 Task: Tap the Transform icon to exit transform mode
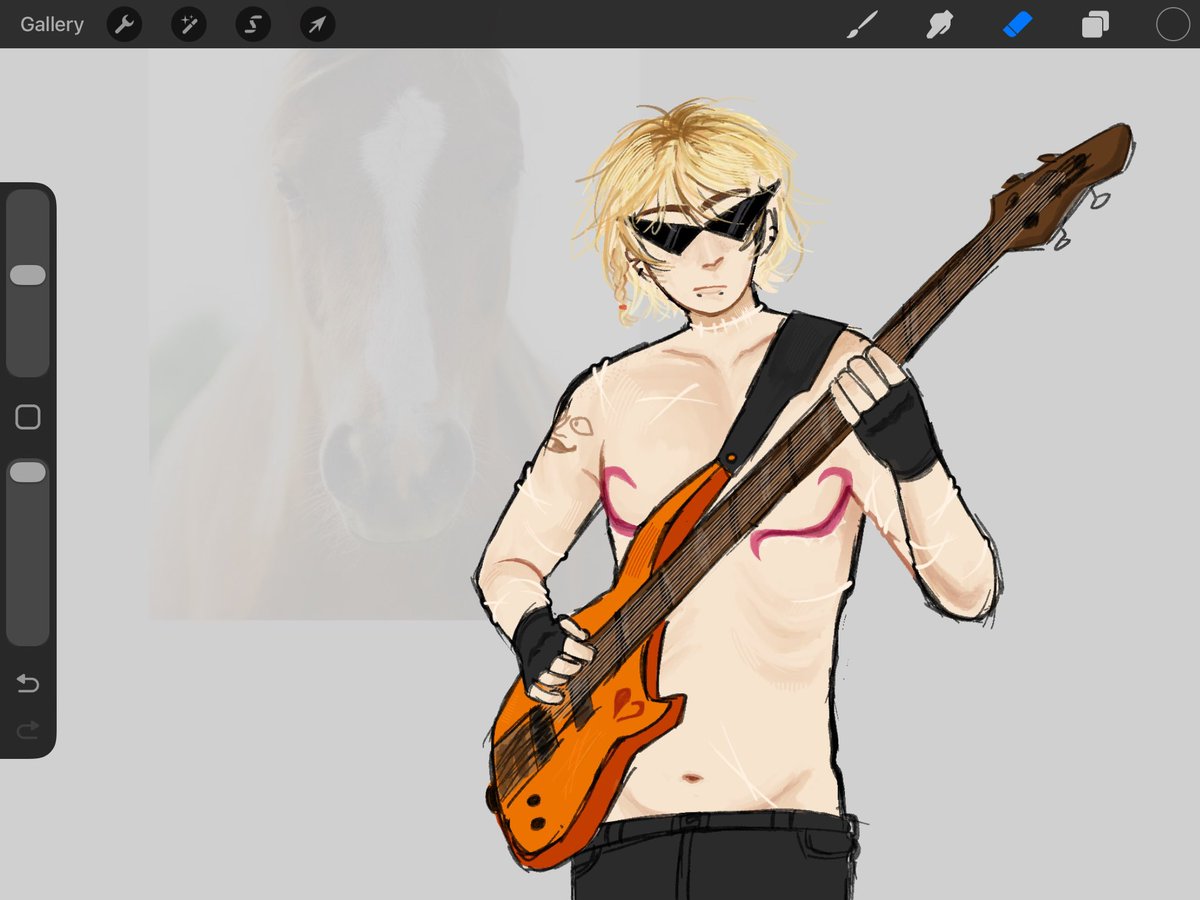pyautogui.click(x=316, y=24)
